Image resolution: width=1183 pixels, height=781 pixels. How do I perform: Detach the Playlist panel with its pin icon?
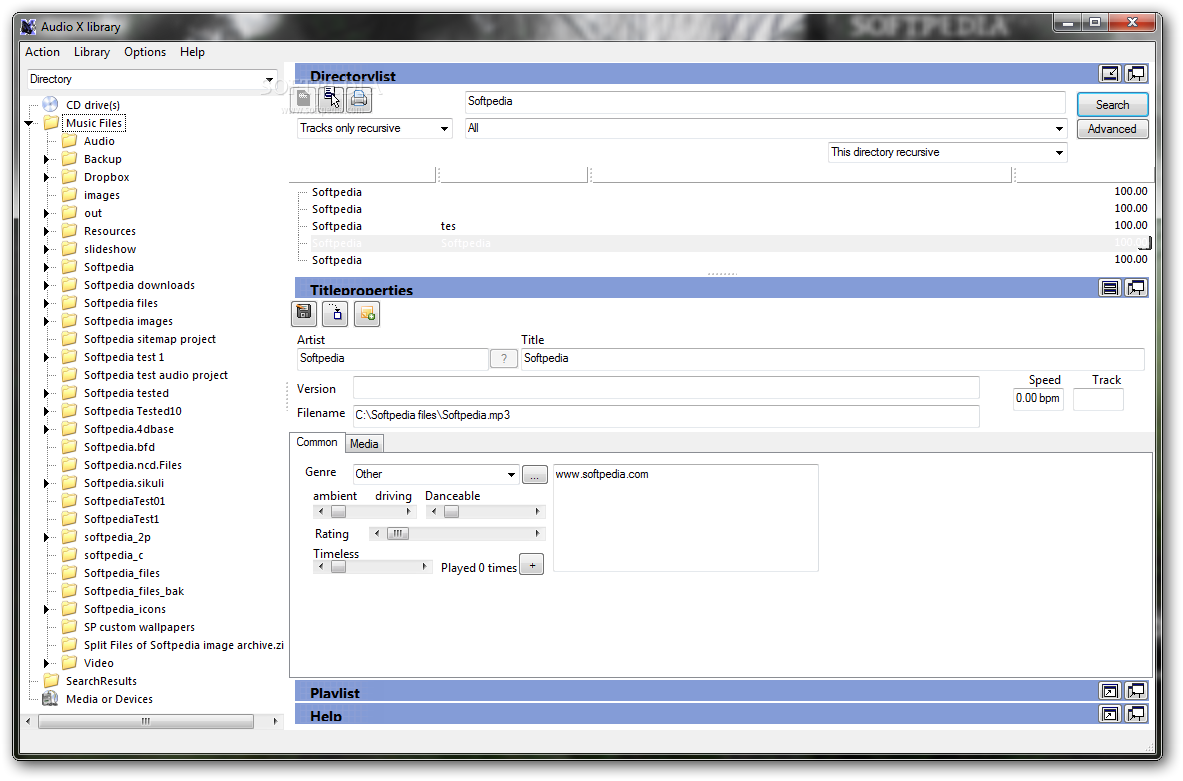coord(1135,690)
